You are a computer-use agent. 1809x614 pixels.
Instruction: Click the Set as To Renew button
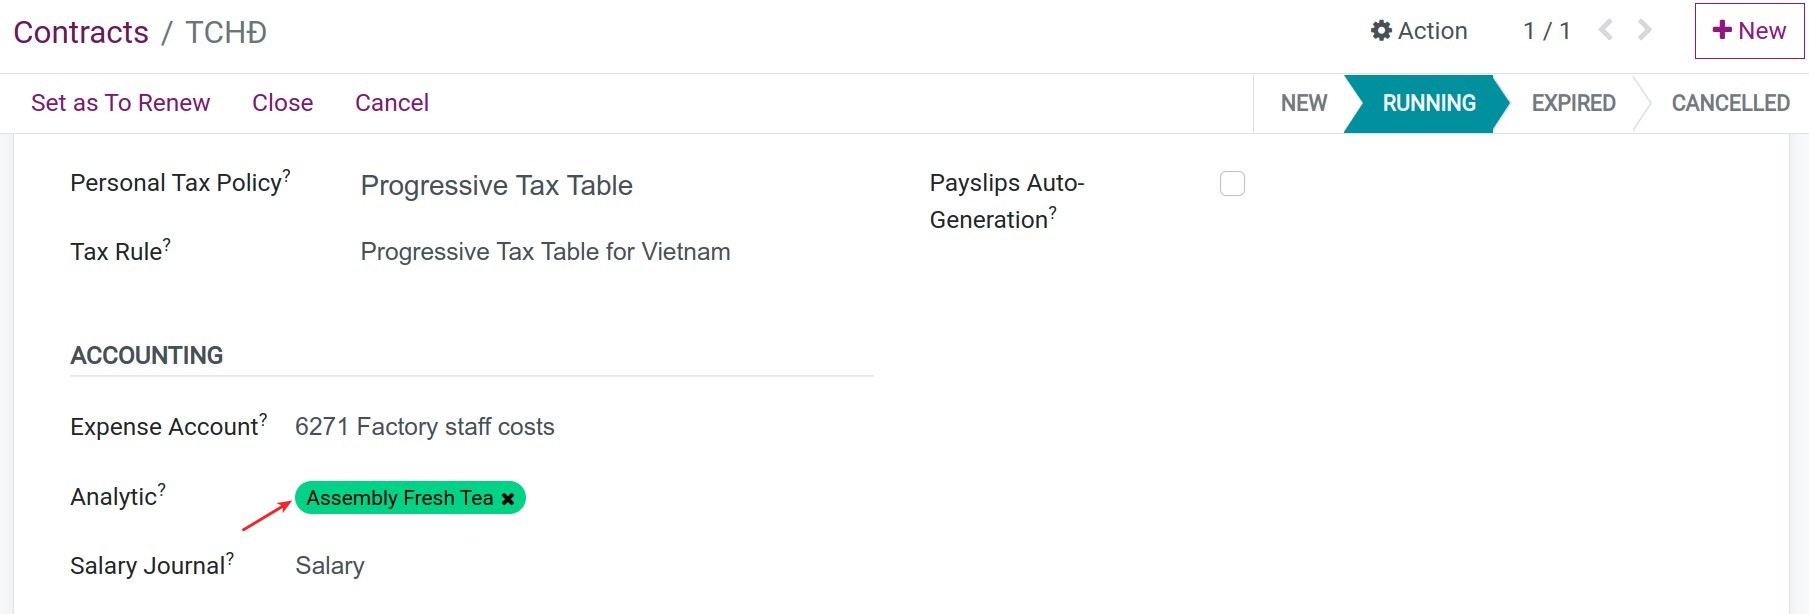[x=120, y=102]
